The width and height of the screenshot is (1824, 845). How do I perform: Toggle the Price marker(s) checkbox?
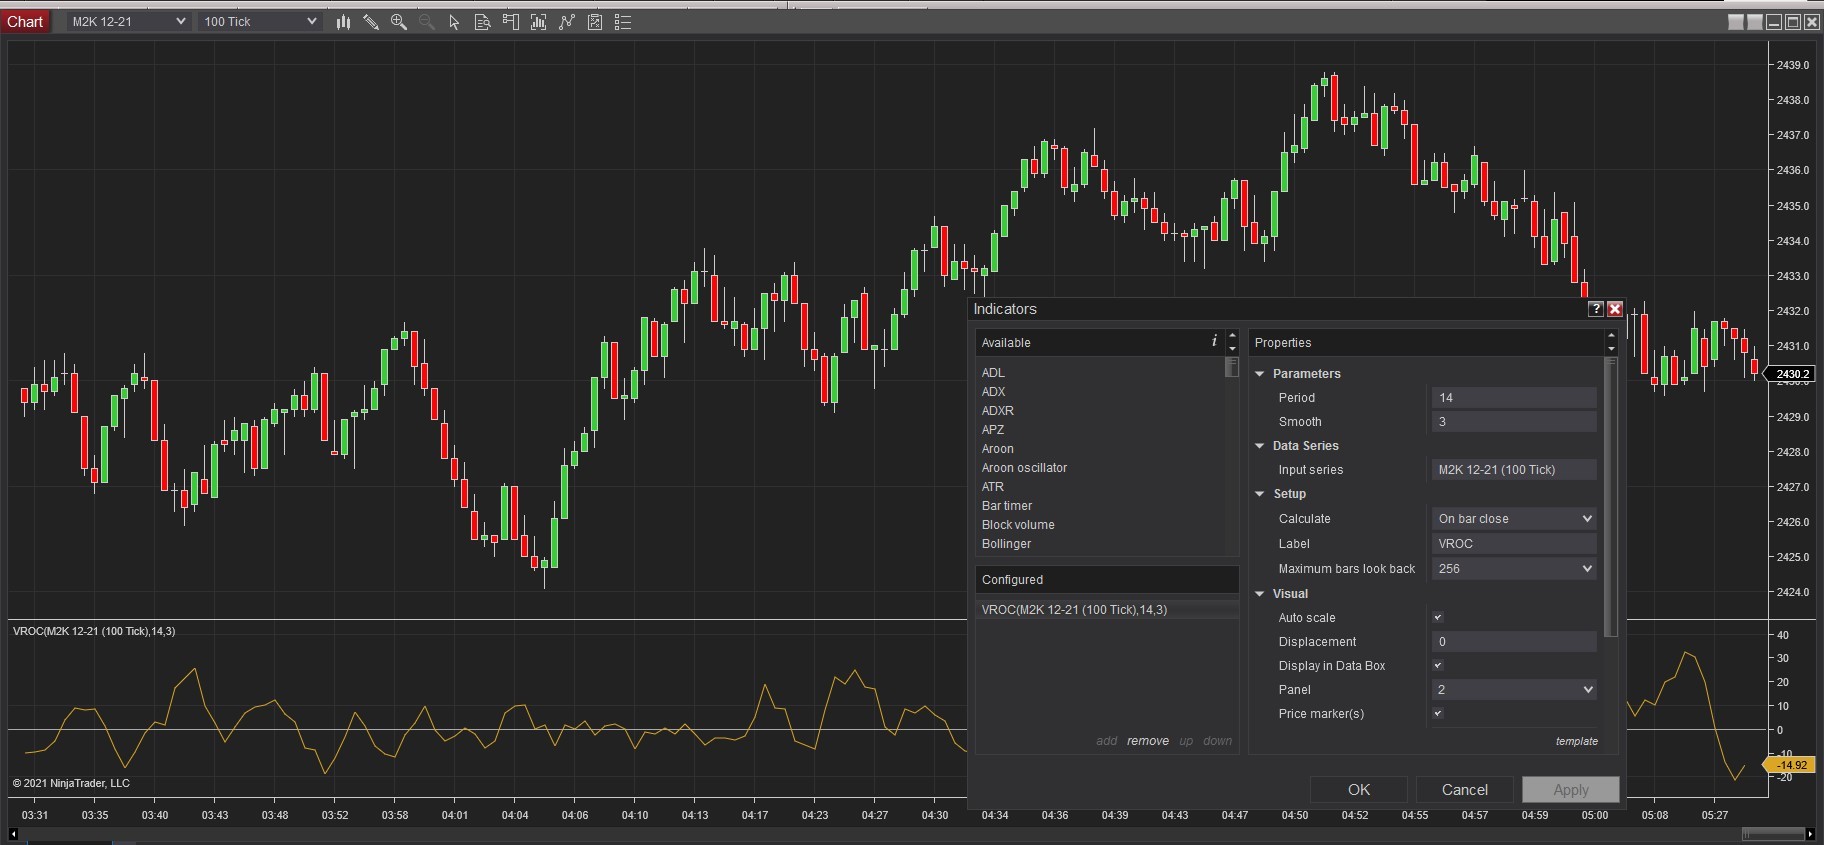click(1438, 714)
